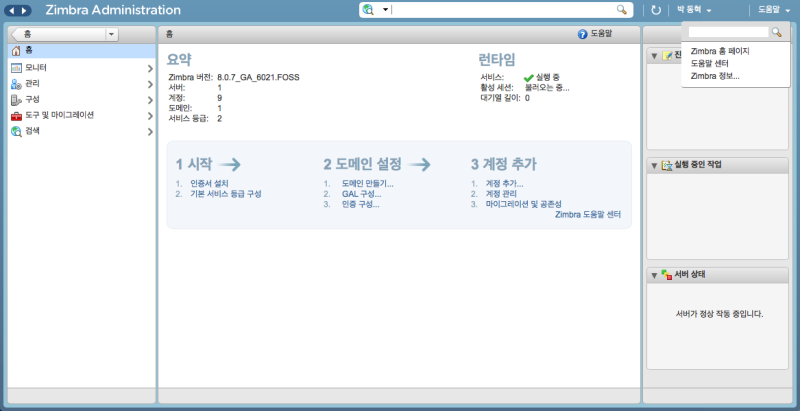Open 도메인 만들기... link

(368, 184)
